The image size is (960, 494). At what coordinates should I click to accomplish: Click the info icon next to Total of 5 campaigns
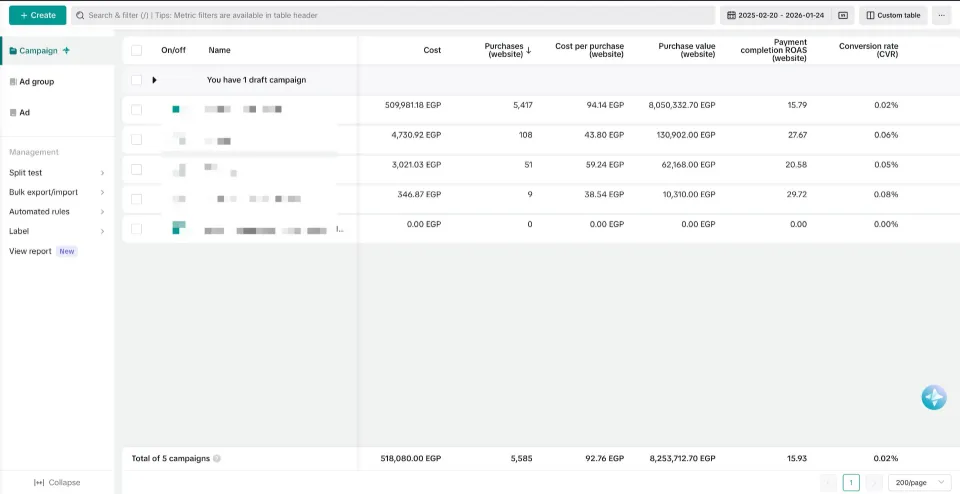pos(217,458)
